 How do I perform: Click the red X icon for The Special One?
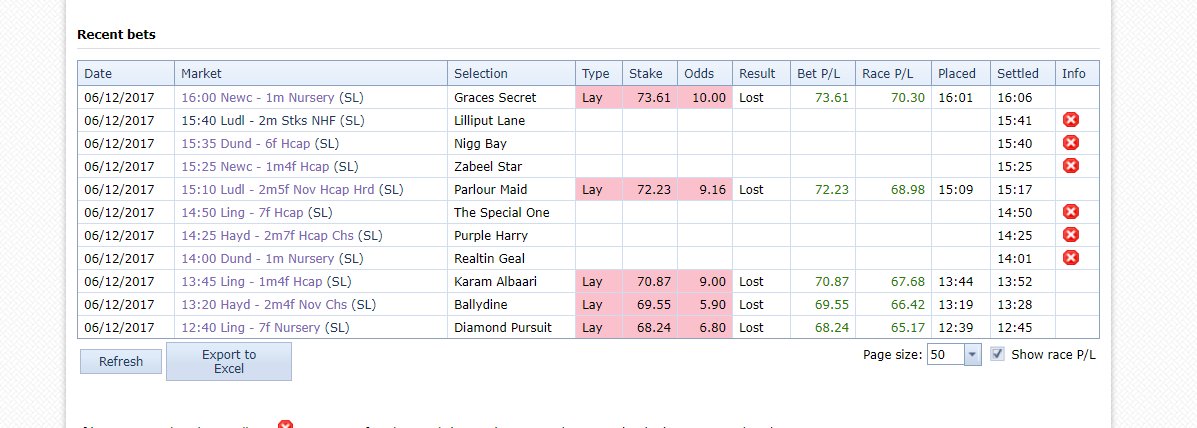[x=1071, y=211]
